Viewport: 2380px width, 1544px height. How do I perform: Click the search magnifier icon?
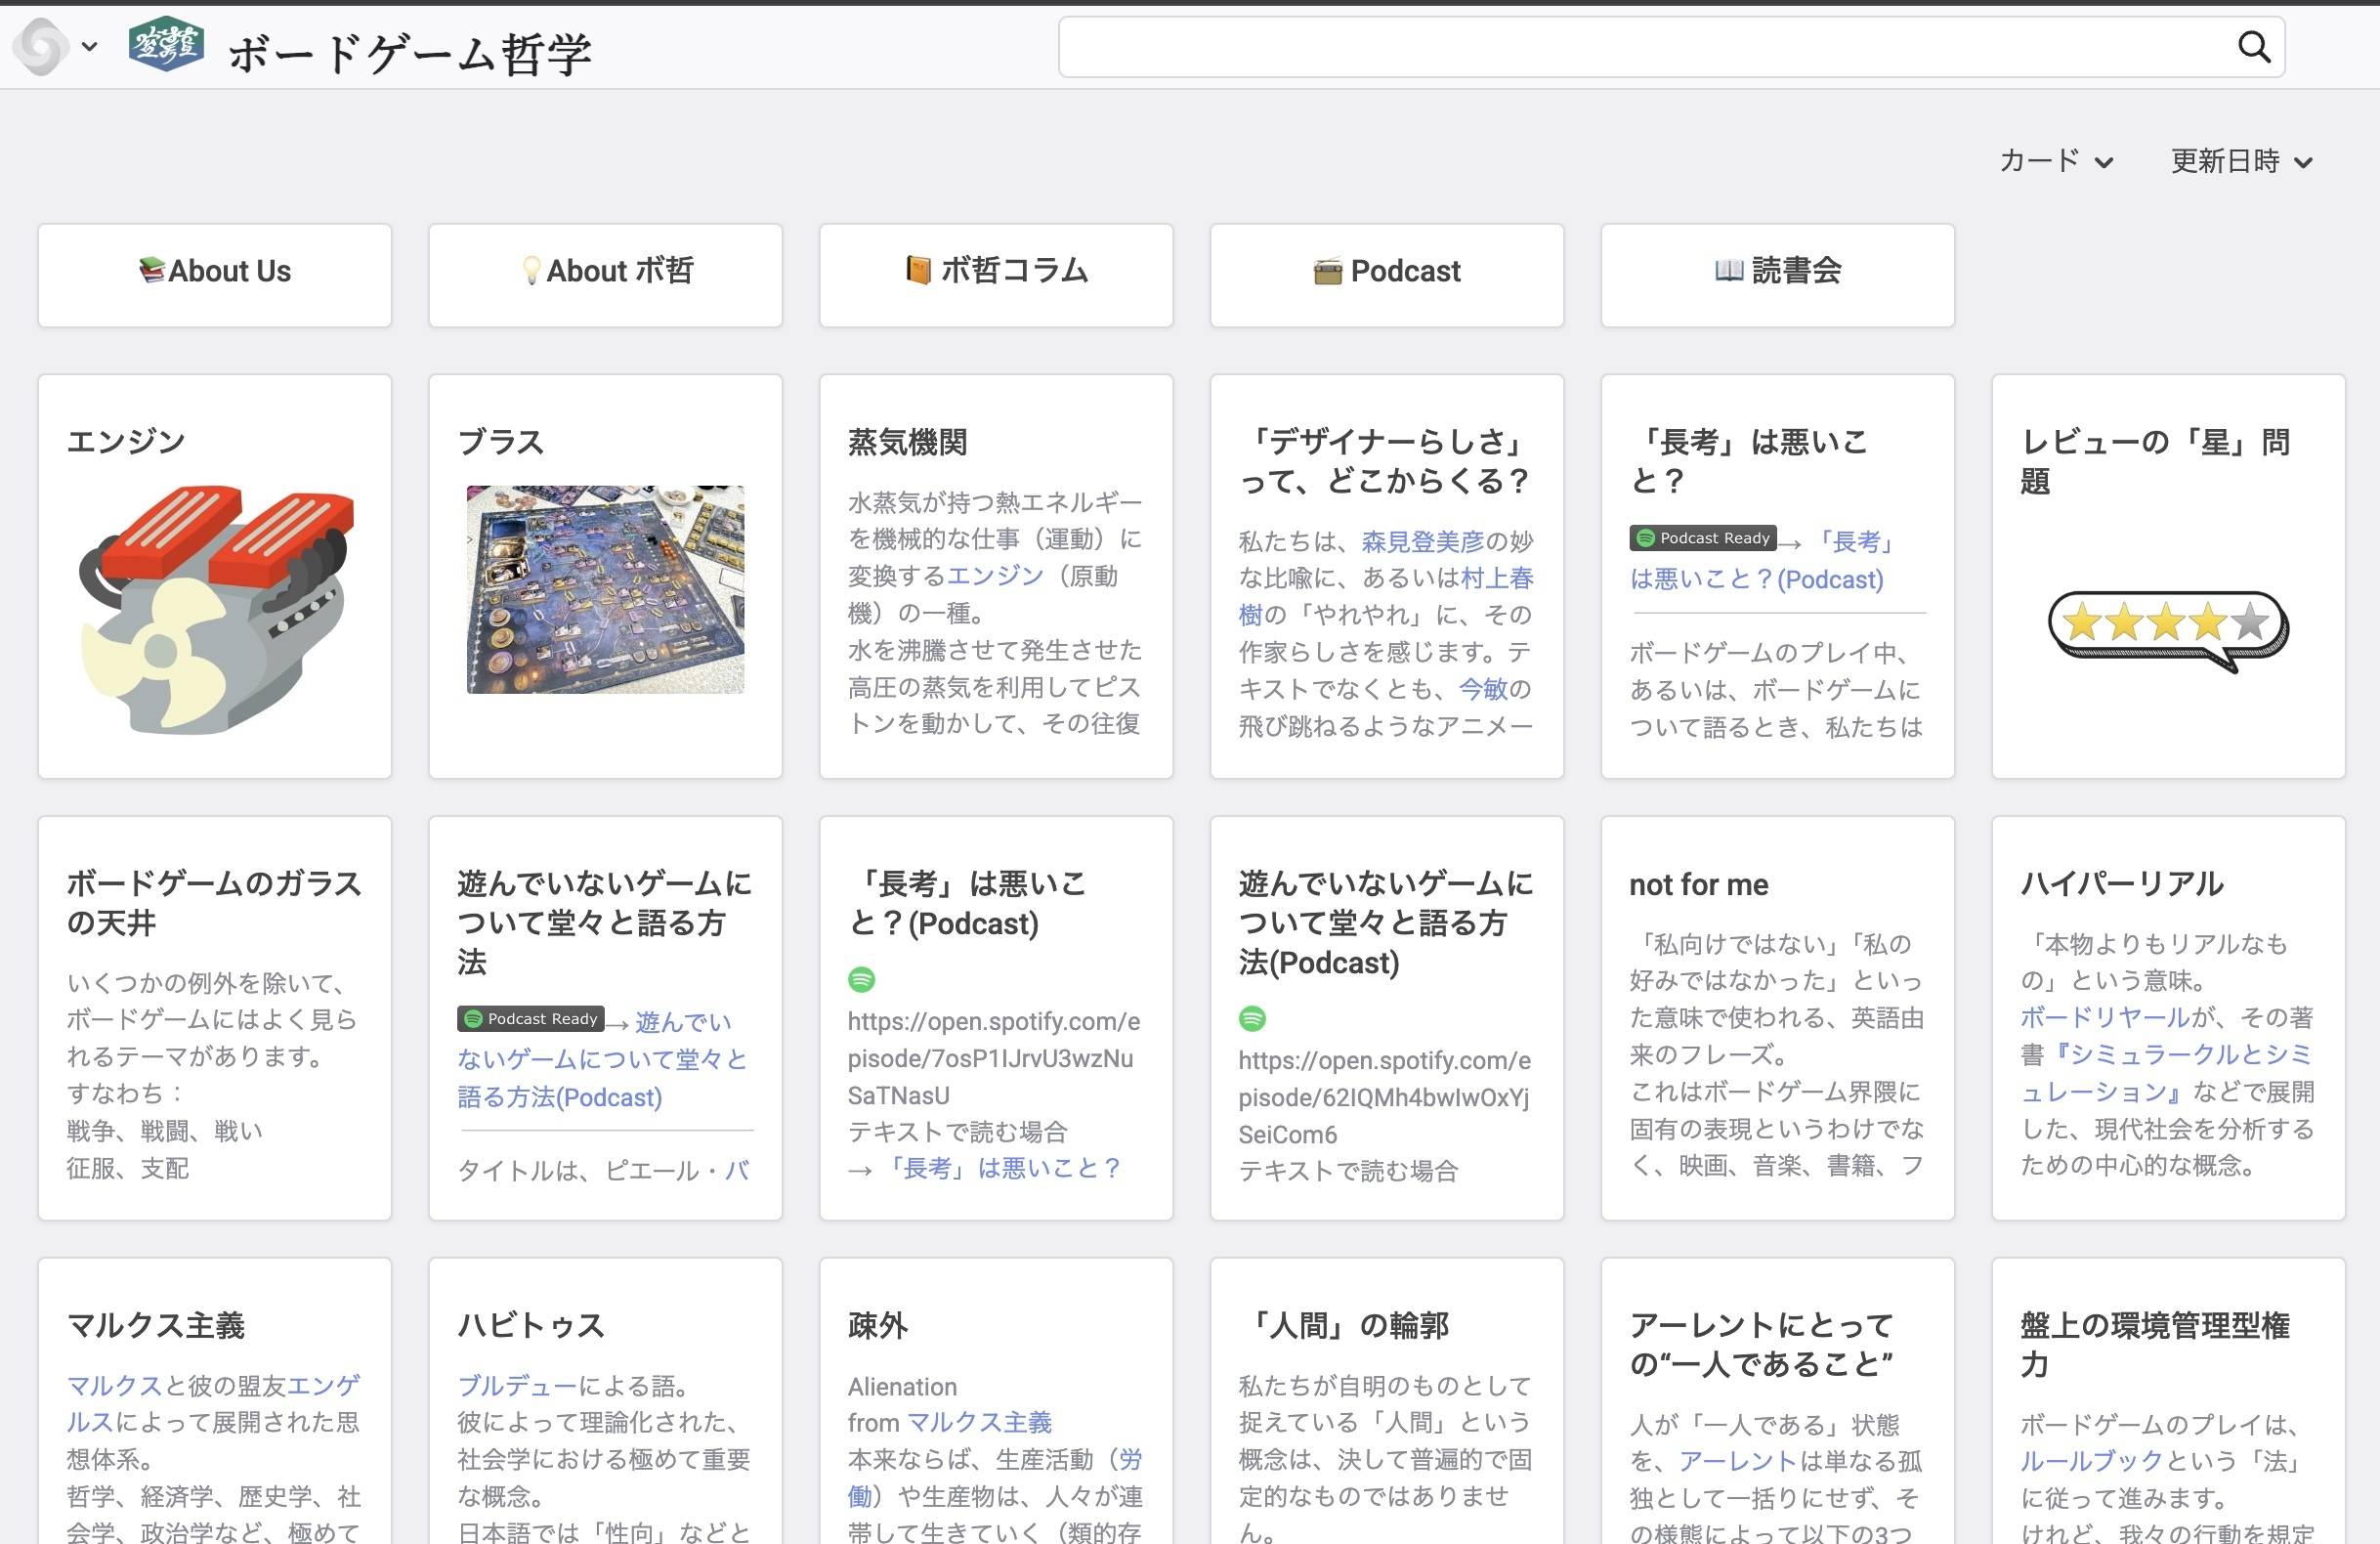[x=2253, y=47]
